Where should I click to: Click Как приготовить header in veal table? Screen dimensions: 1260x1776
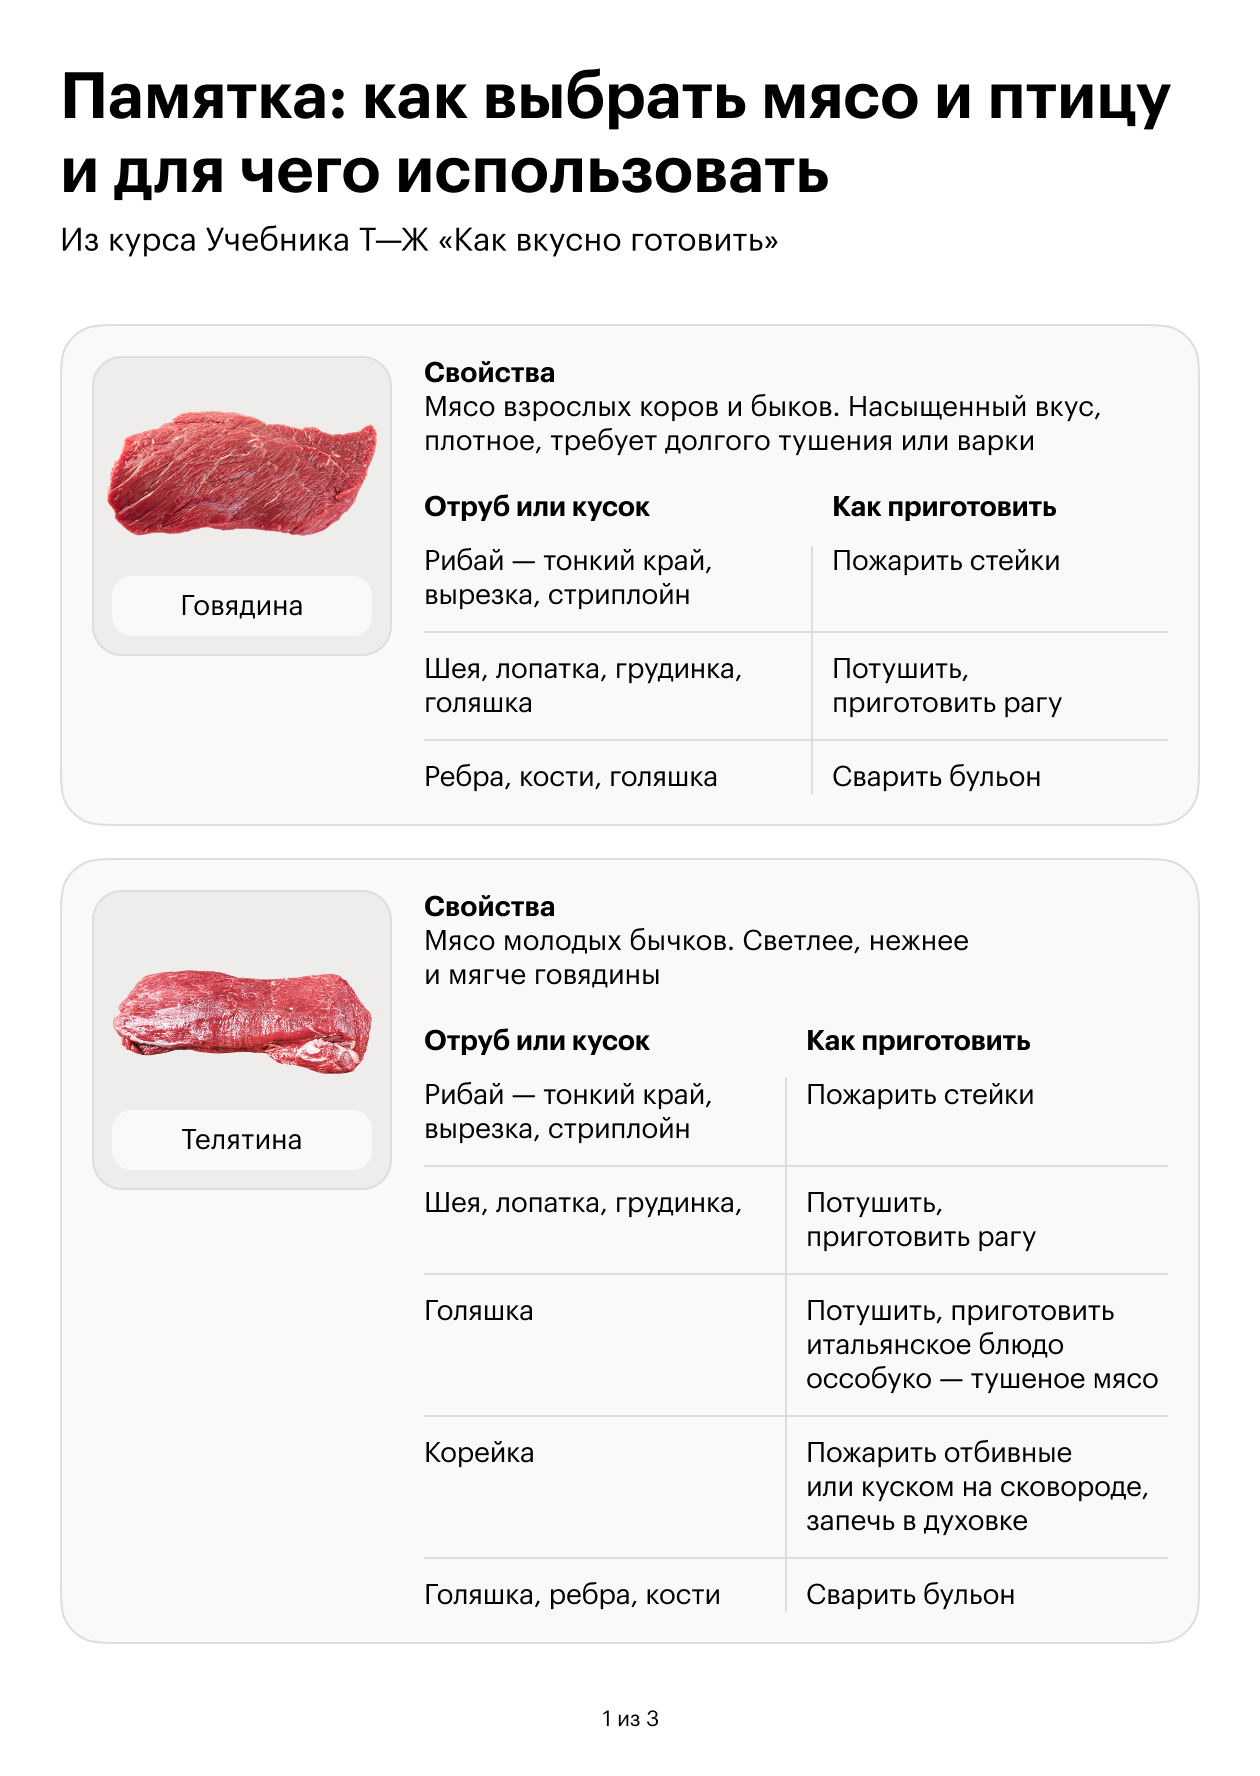tap(918, 1041)
